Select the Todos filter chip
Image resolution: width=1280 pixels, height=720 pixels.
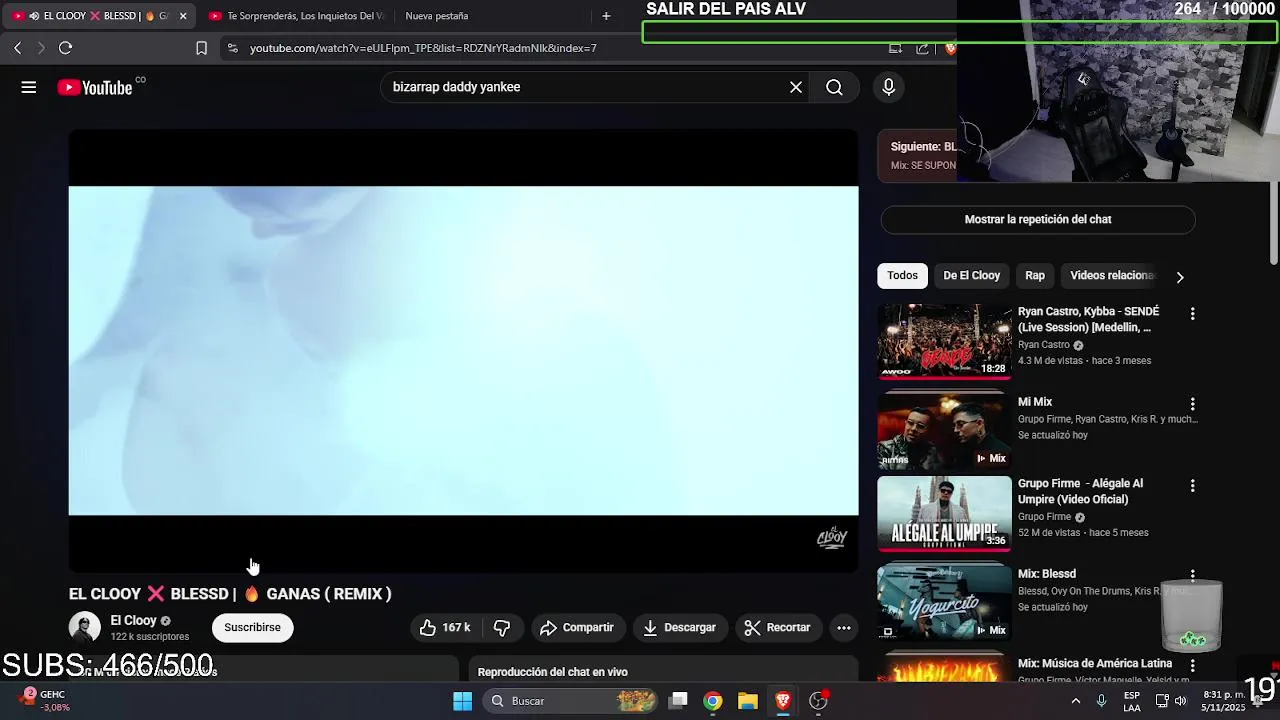click(x=902, y=276)
